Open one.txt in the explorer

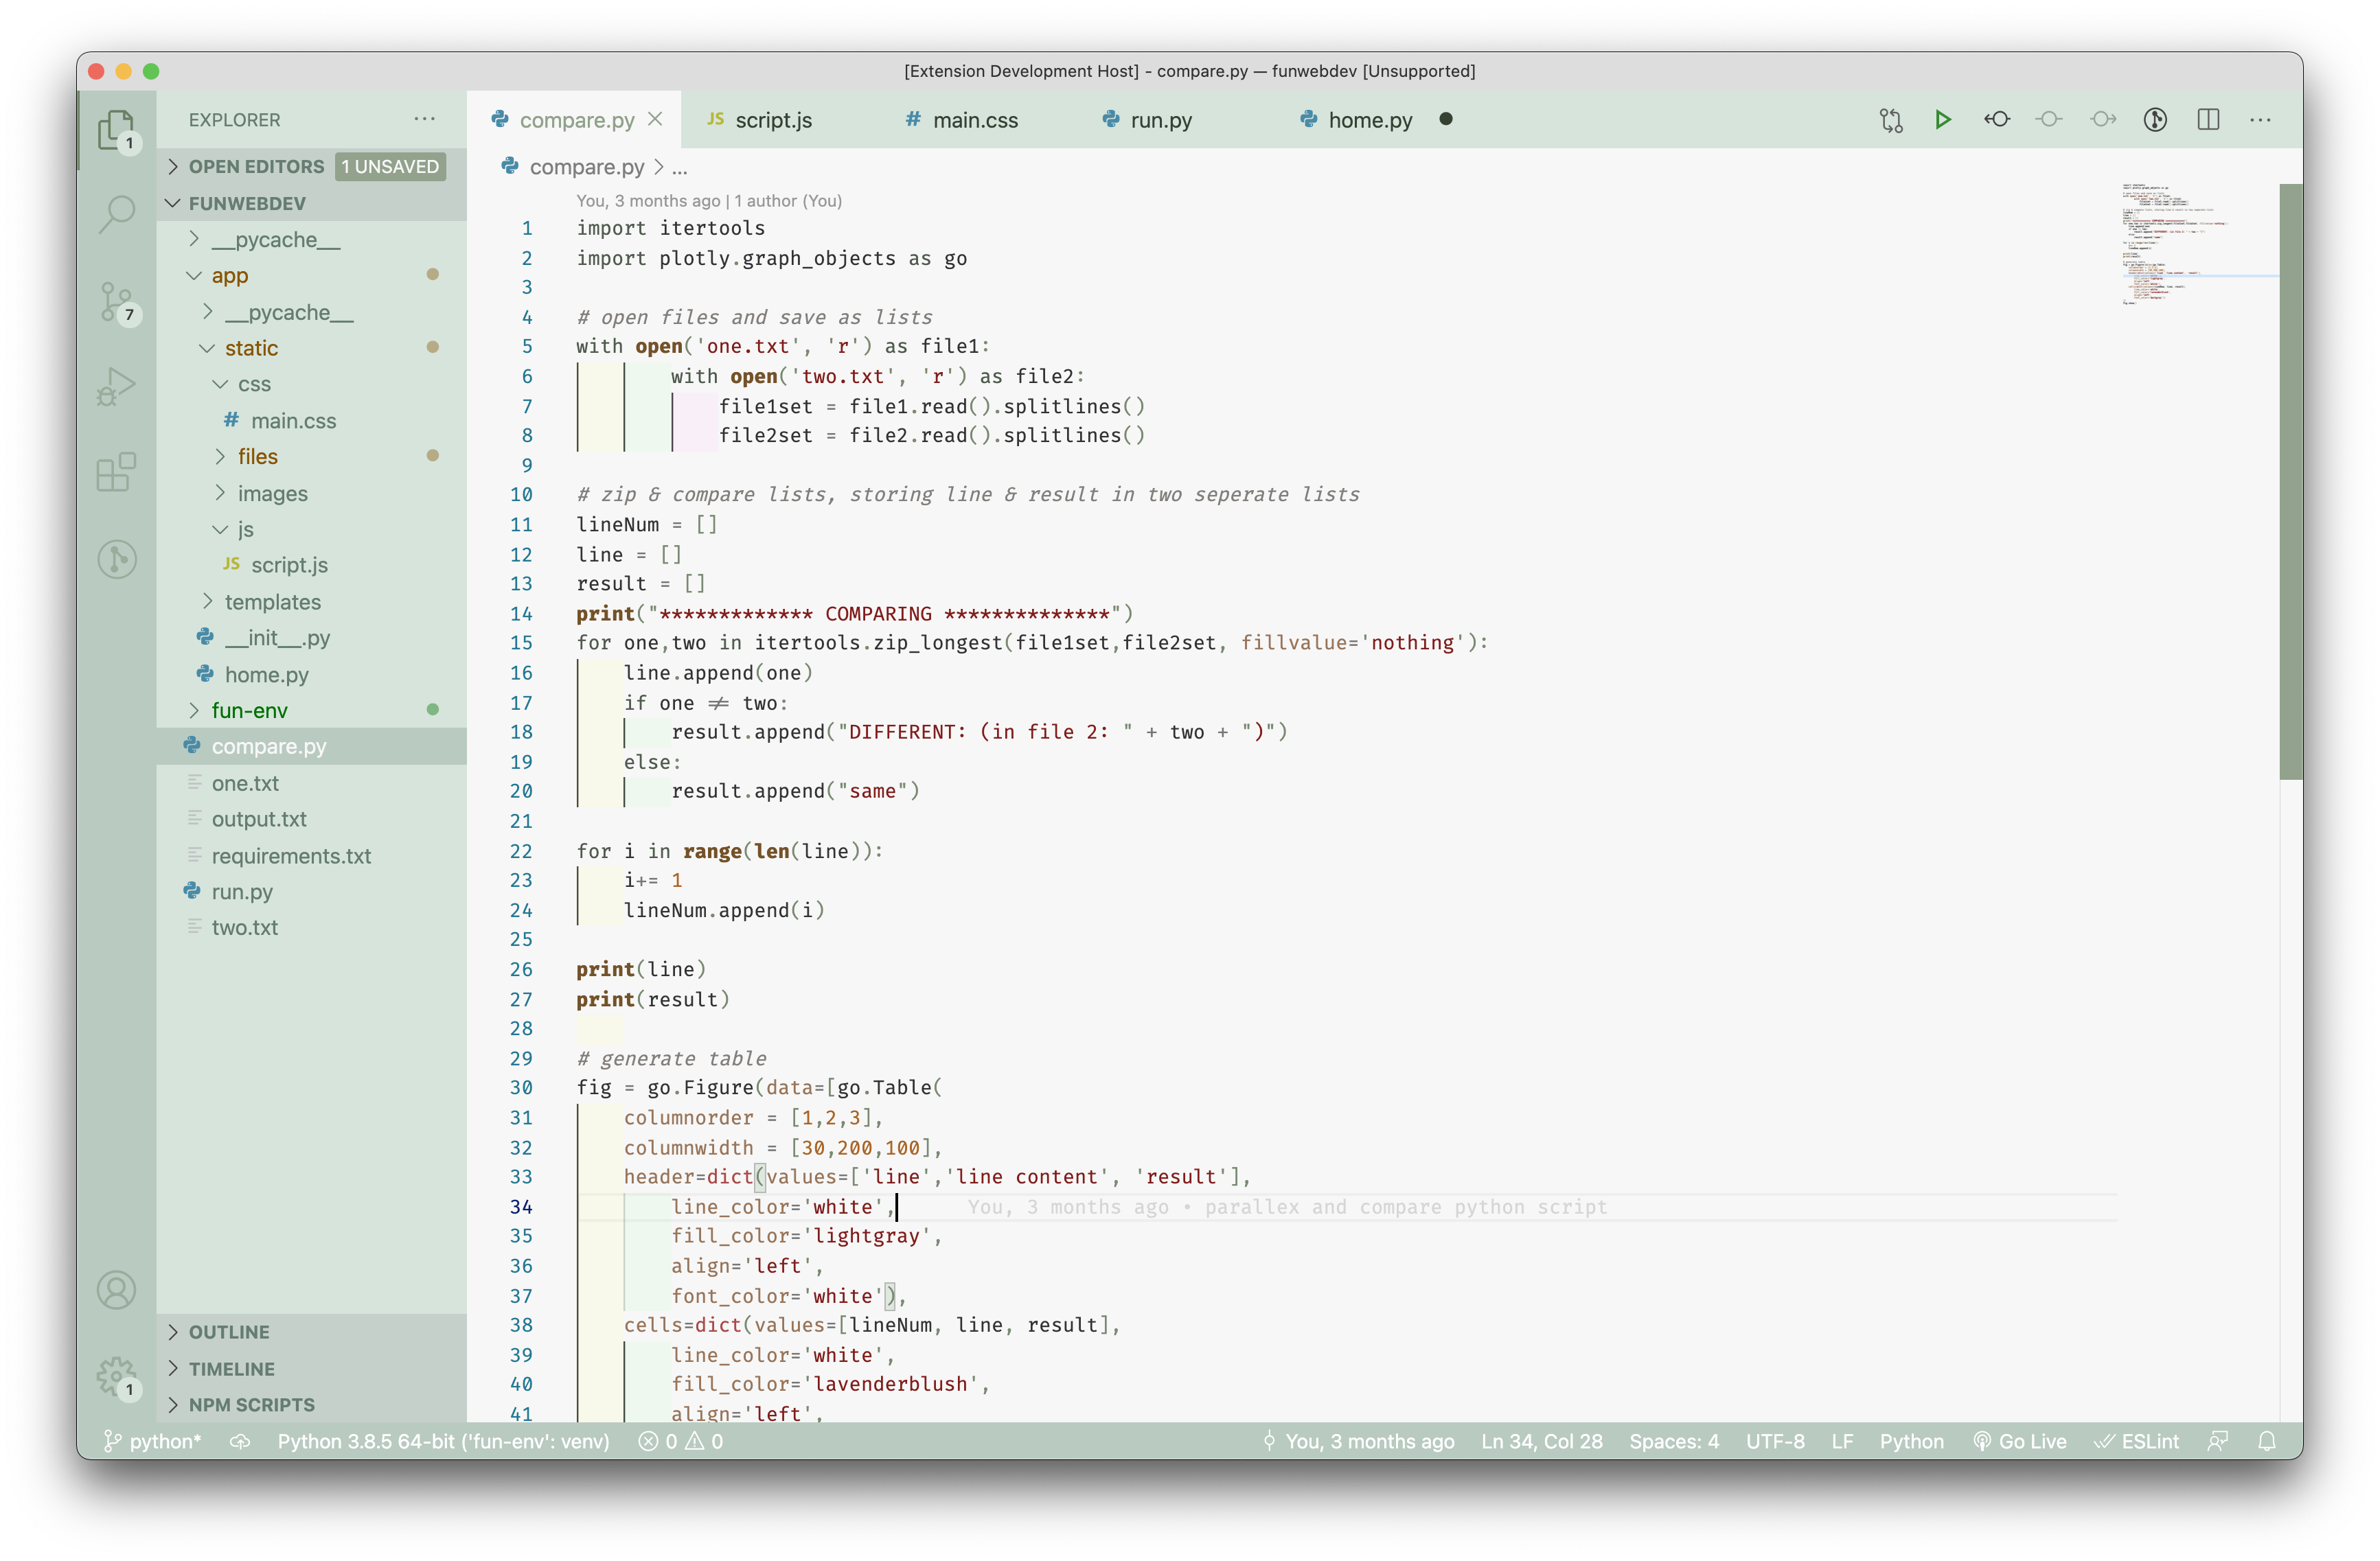[x=312, y=783]
